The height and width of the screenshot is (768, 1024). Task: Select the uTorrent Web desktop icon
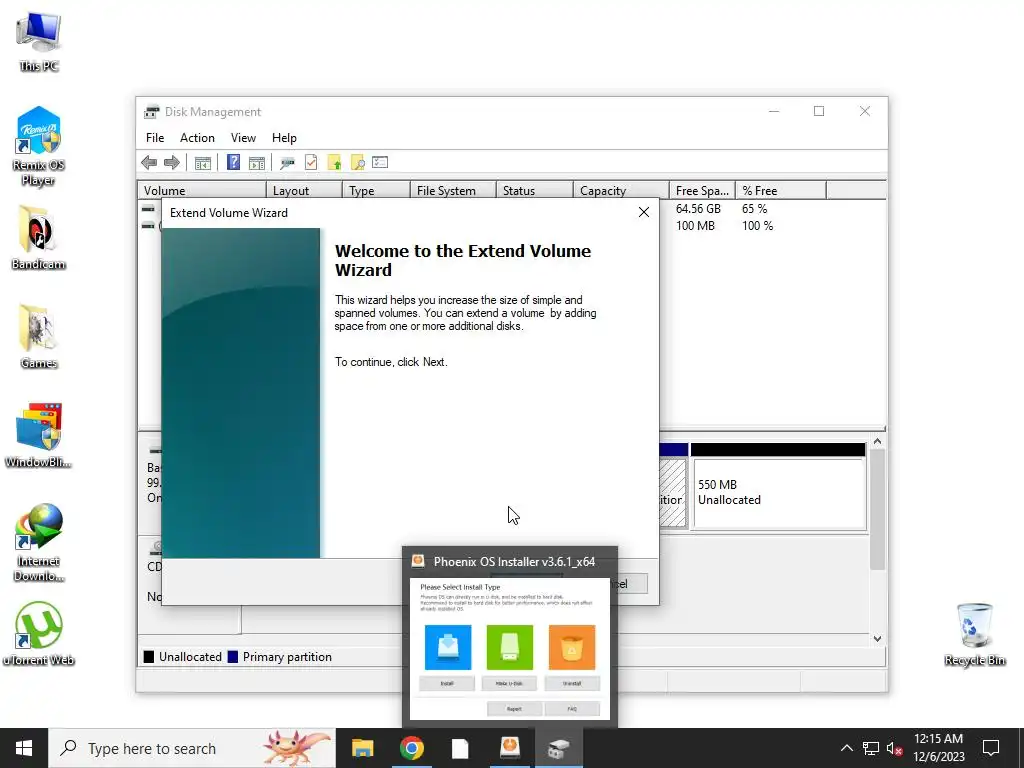(39, 633)
